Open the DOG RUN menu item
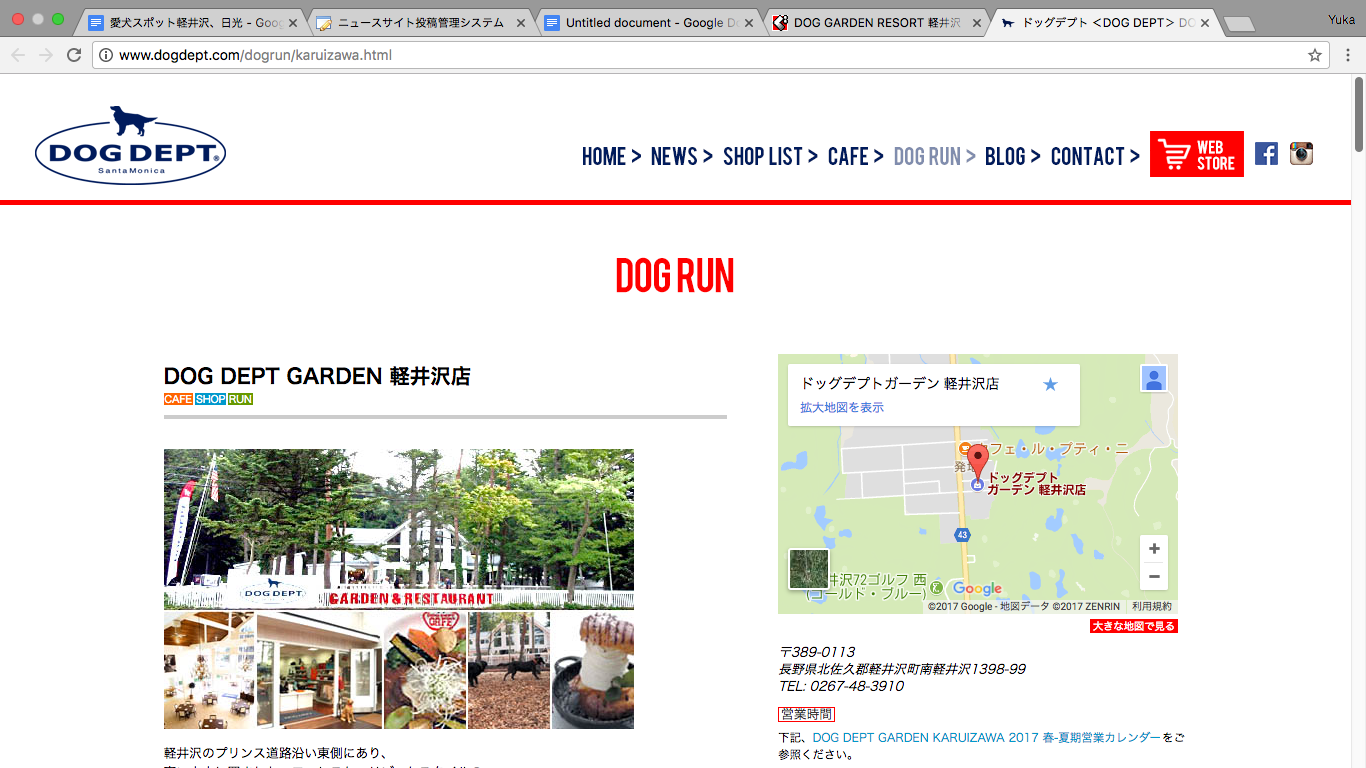This screenshot has width=1366, height=768. click(934, 156)
